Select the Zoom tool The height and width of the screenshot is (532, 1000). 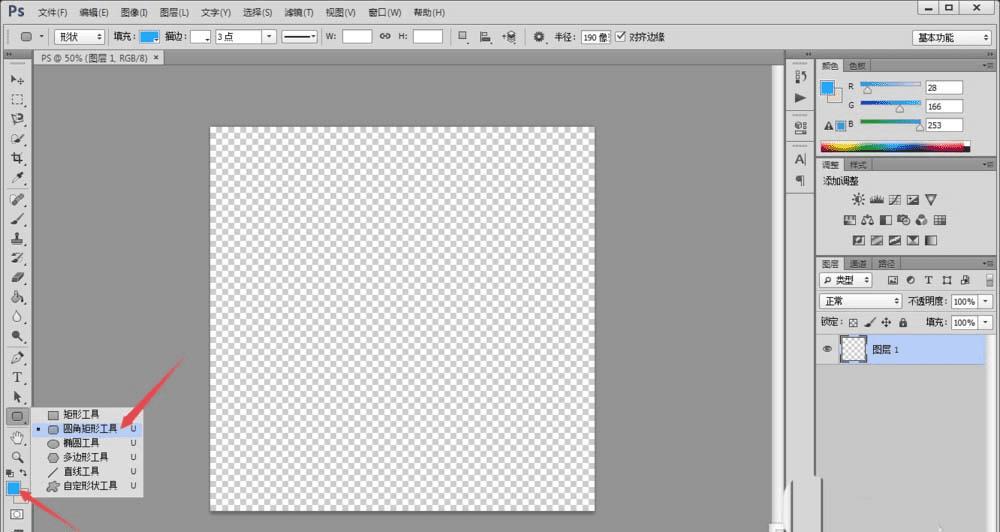17,457
